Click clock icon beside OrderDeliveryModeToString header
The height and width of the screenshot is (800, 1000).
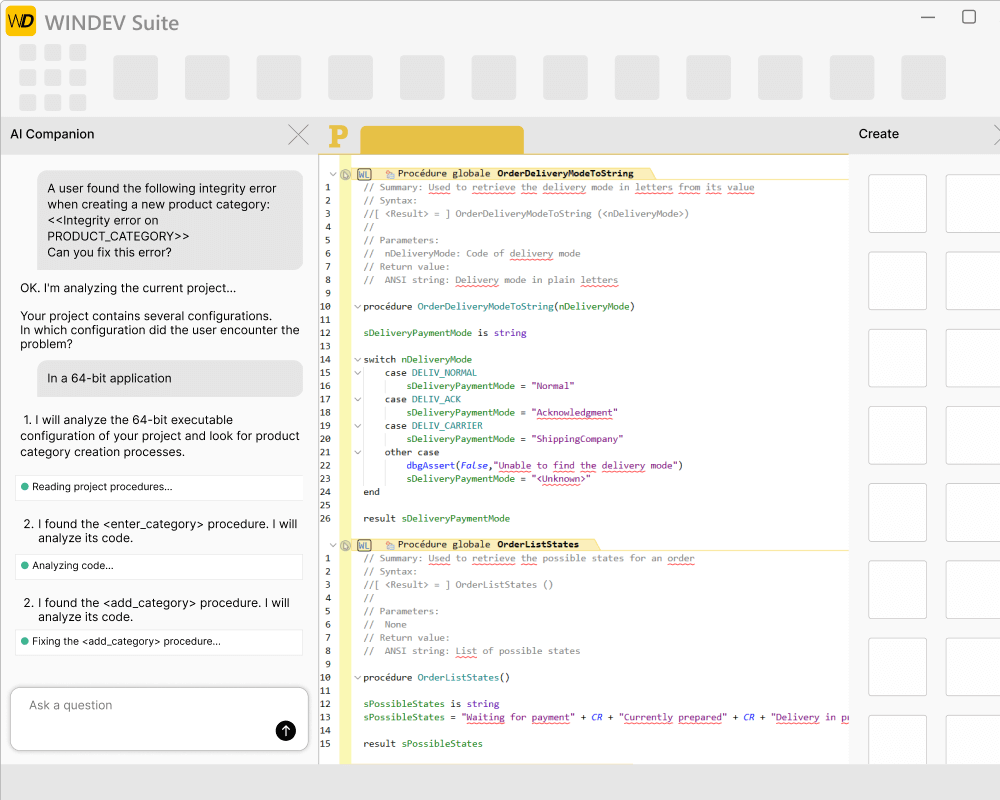(x=346, y=174)
